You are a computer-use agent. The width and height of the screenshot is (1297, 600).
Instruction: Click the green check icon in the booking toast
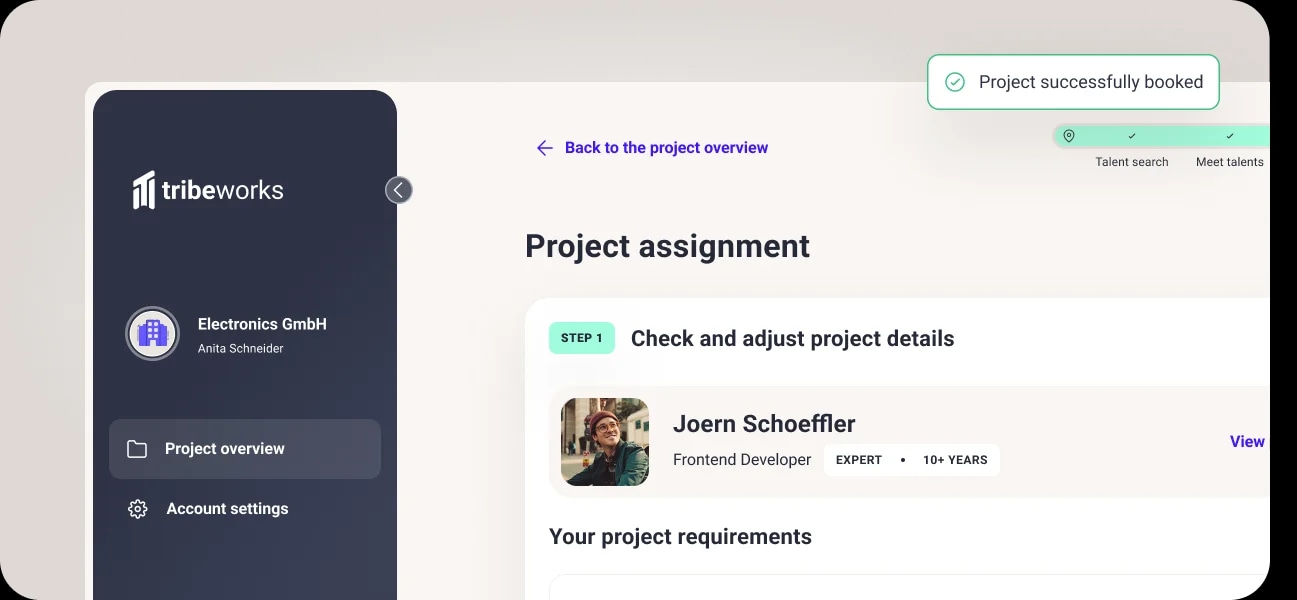[x=953, y=82]
